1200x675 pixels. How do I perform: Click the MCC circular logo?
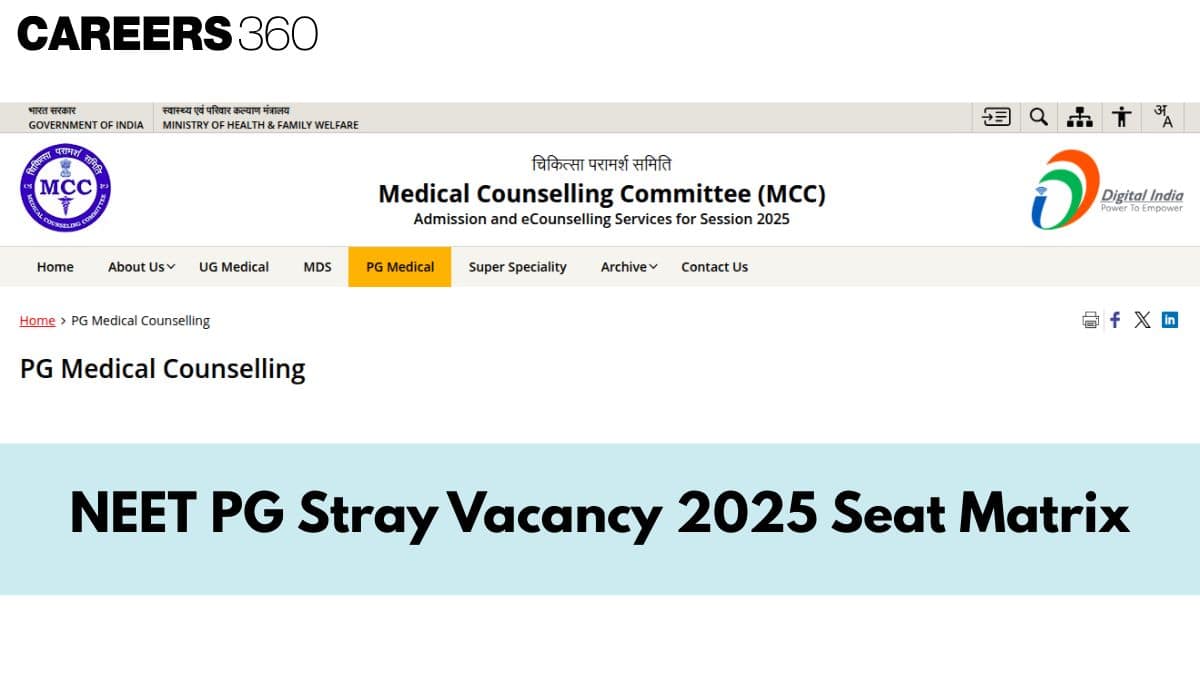point(65,189)
